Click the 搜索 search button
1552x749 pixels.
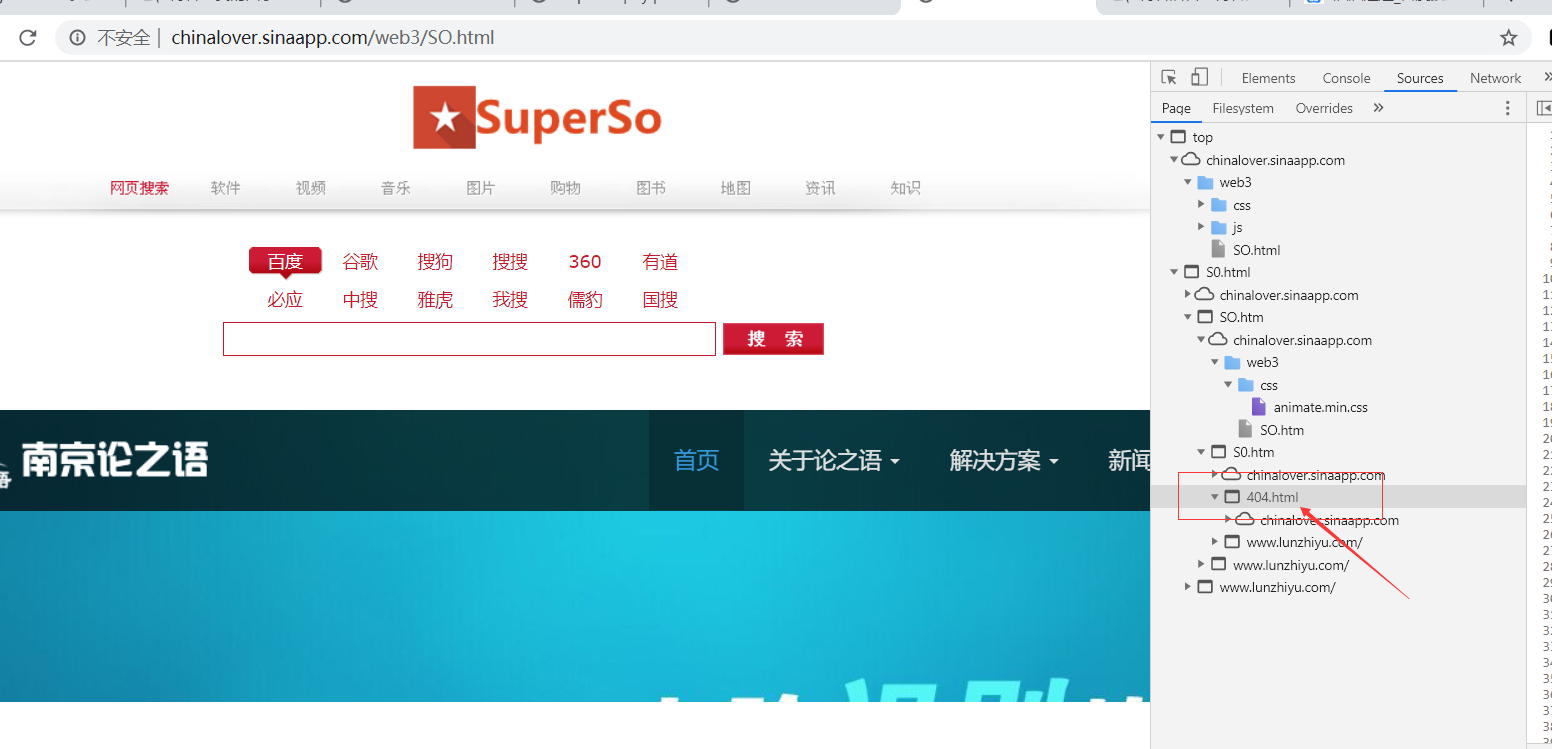click(773, 339)
